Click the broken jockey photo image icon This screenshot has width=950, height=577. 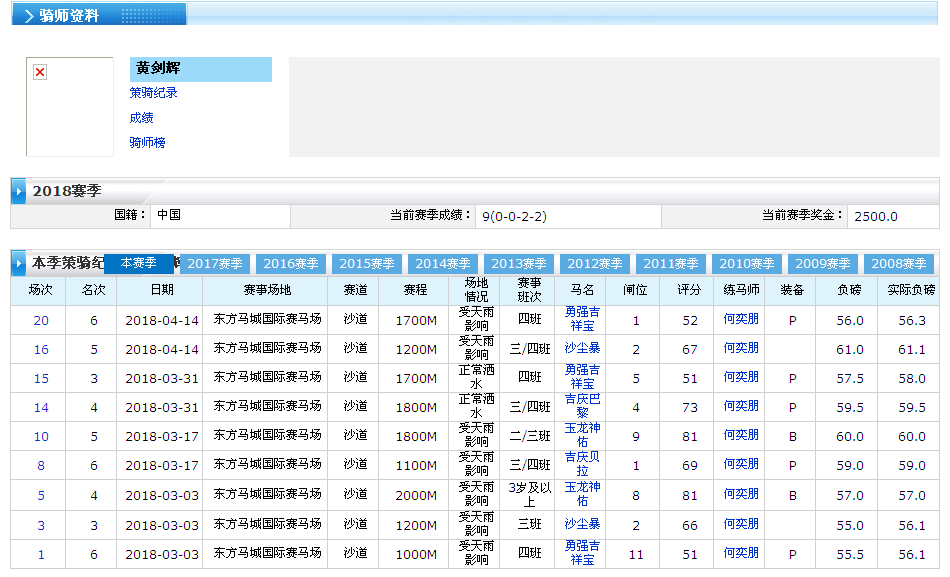click(x=40, y=72)
